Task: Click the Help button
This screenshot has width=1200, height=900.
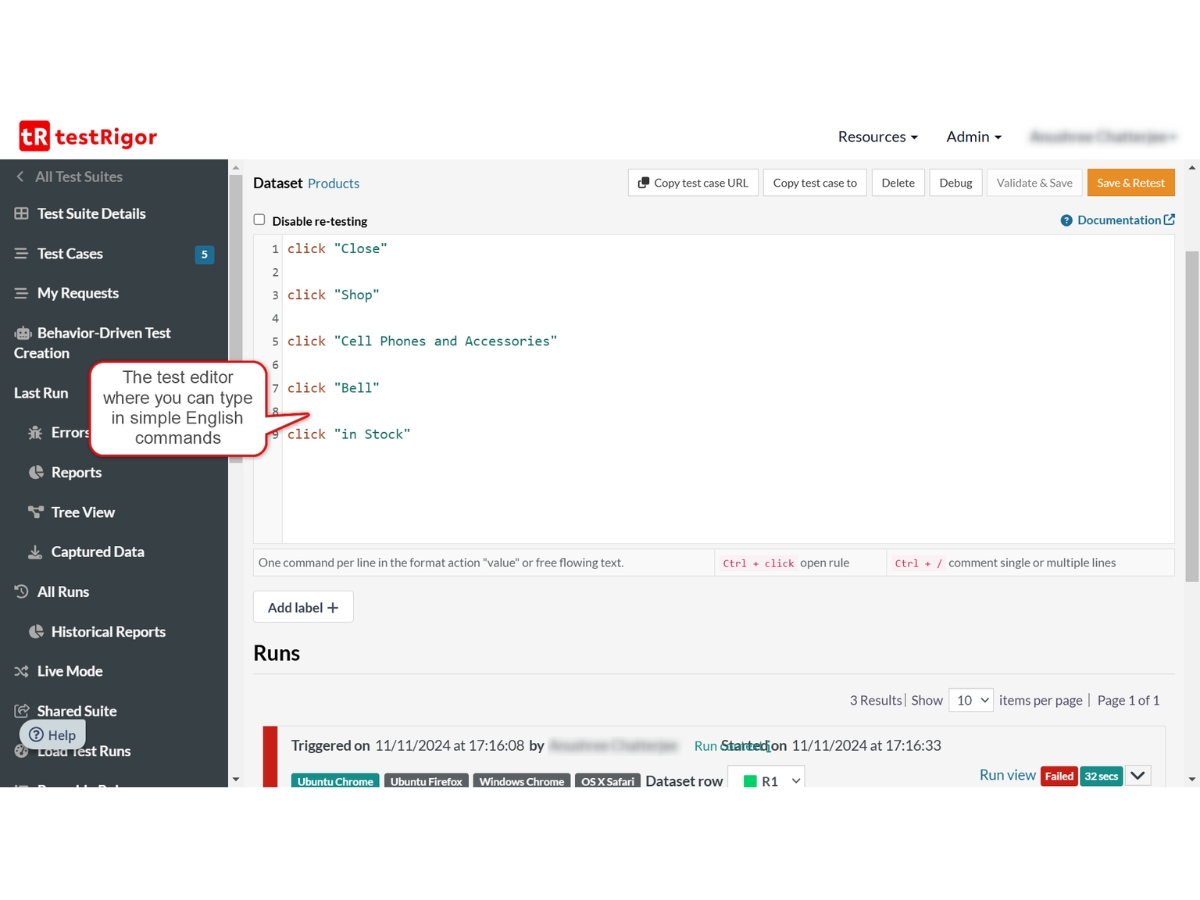Action: [52, 735]
